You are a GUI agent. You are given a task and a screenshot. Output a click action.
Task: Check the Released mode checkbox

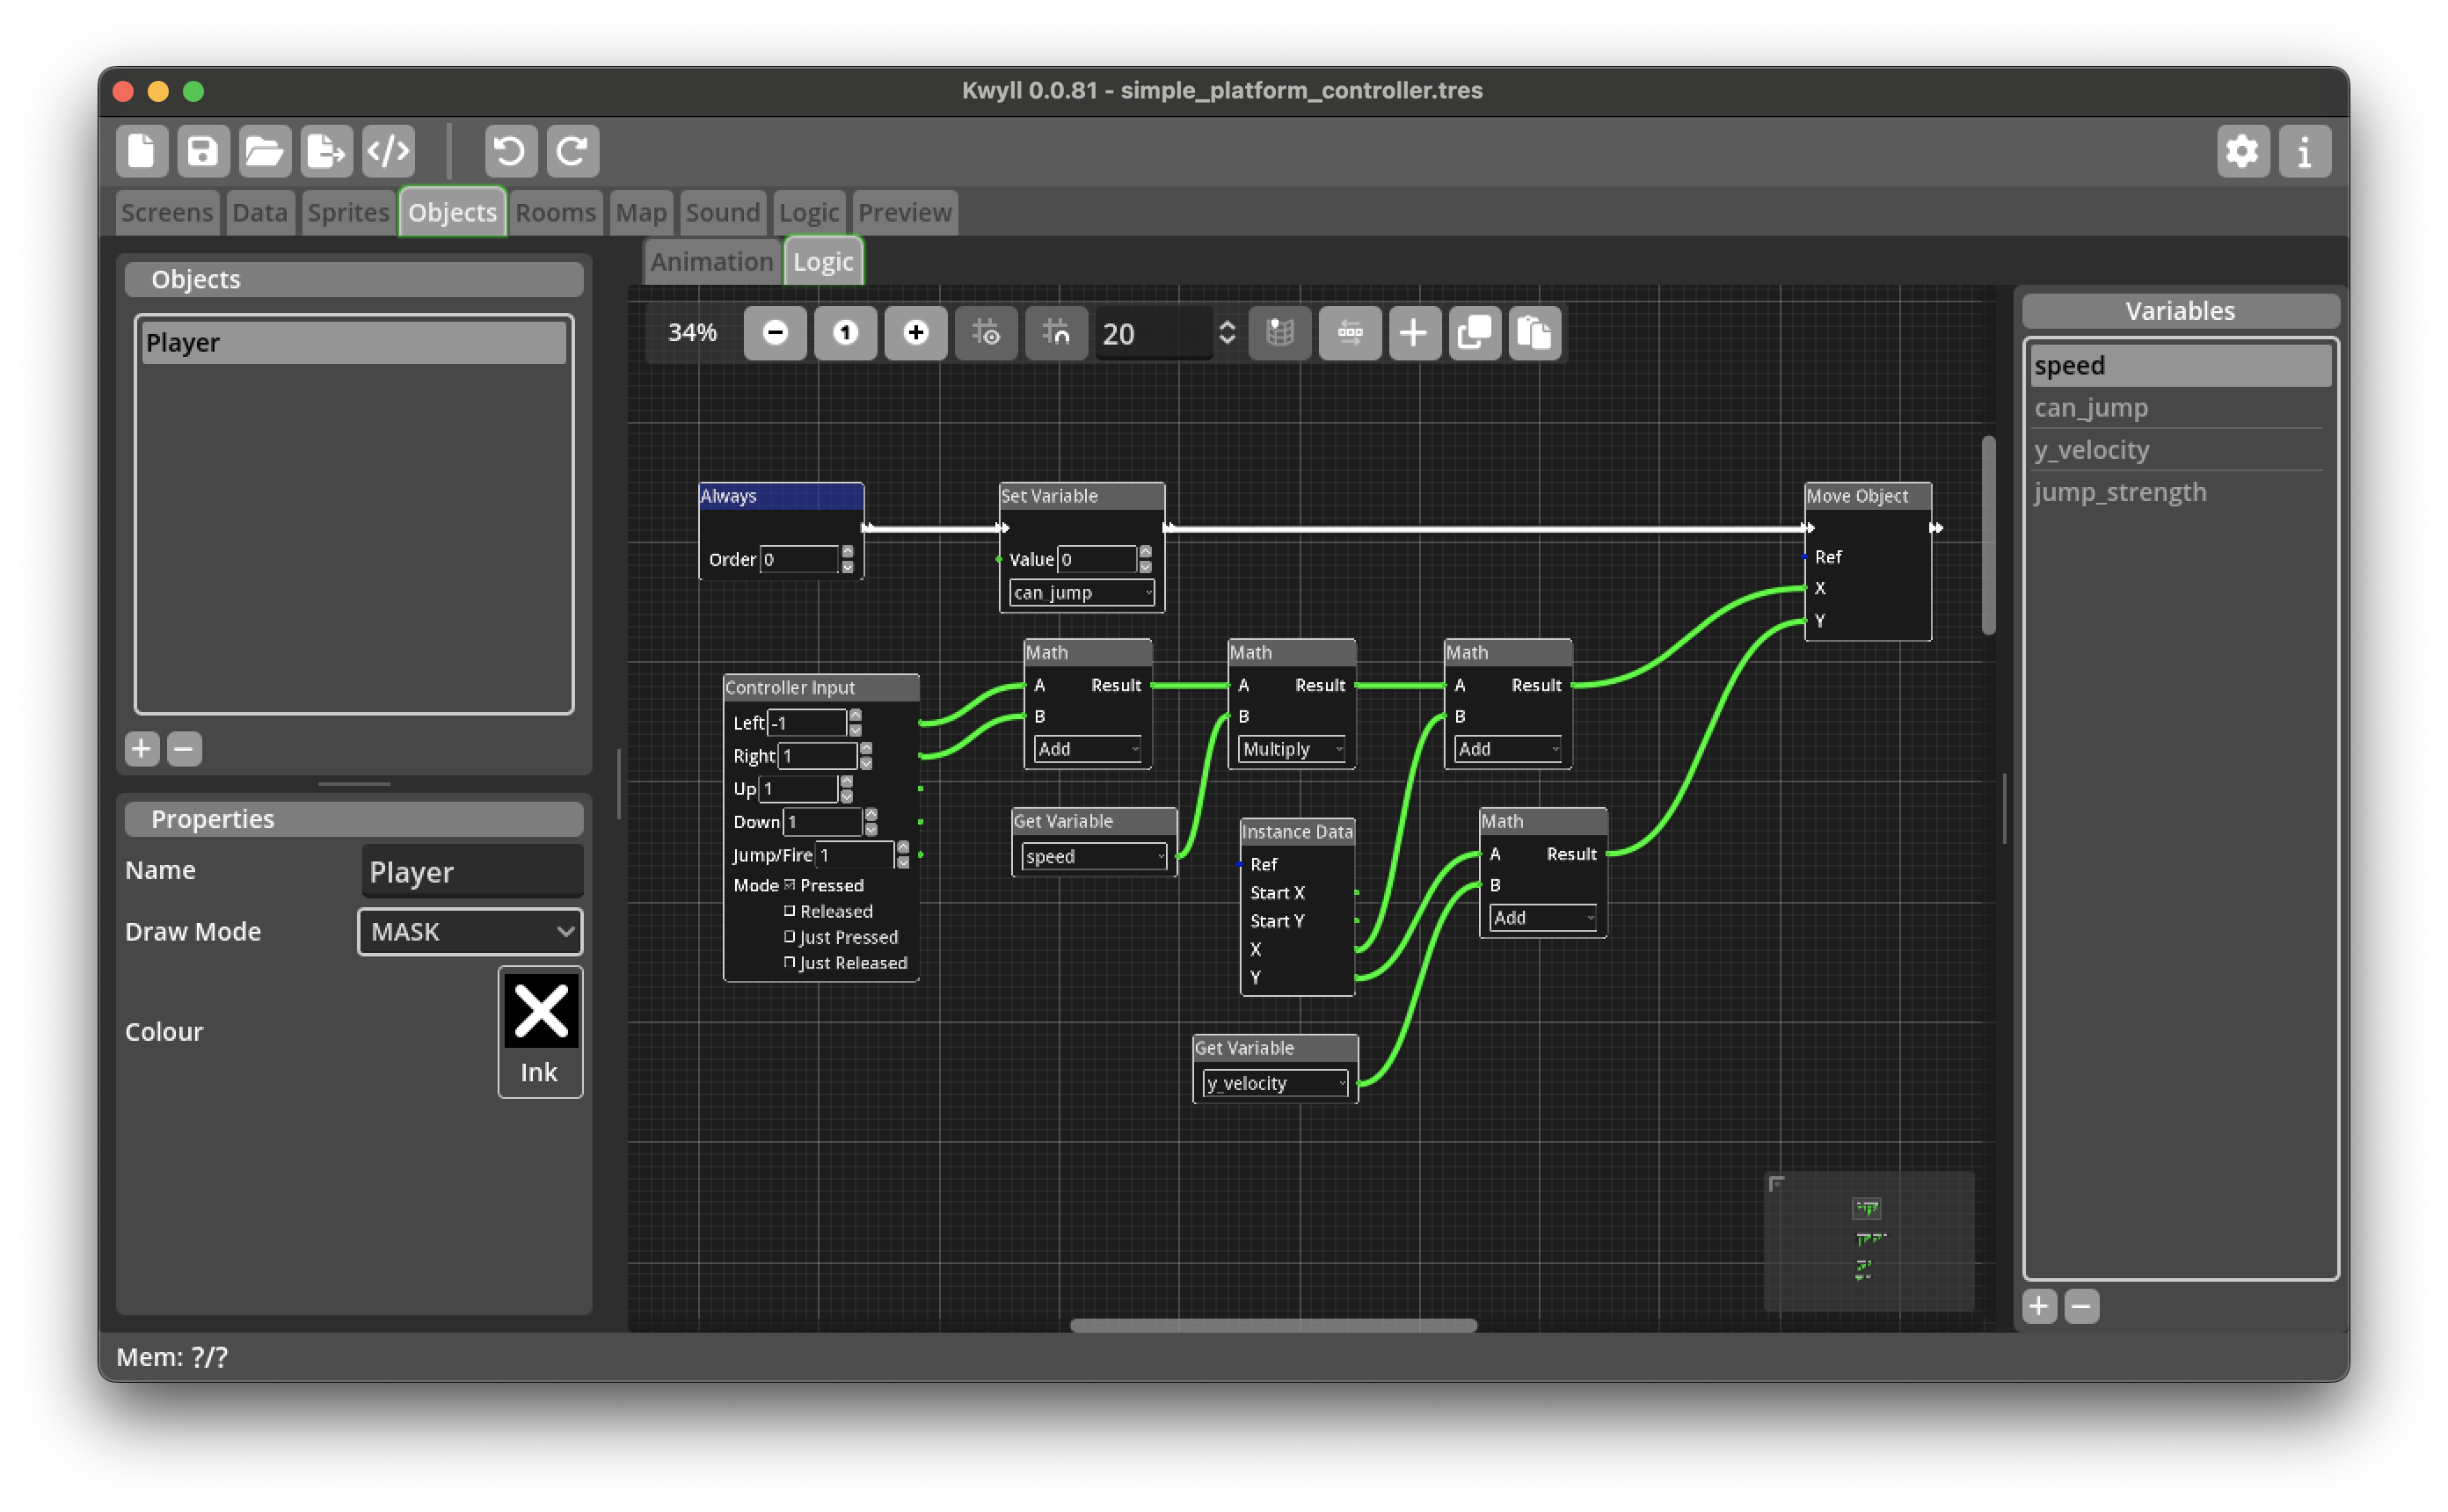point(790,911)
